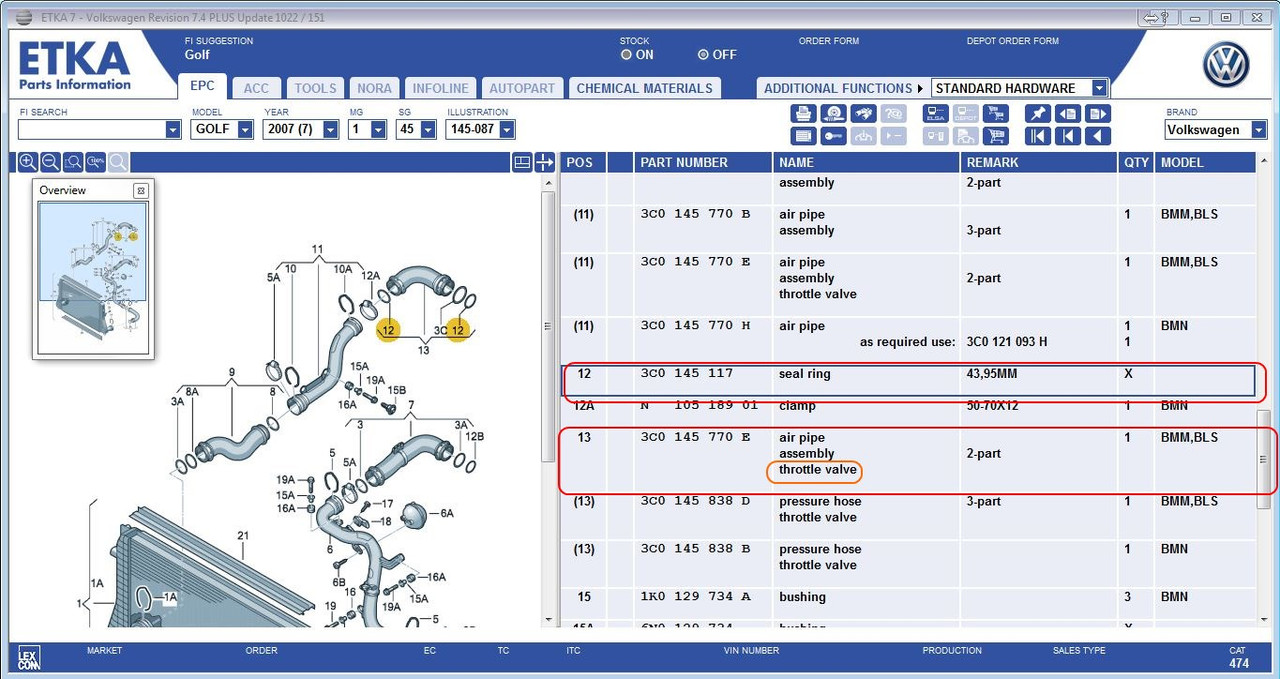Click the LexCom logo in the status bar
This screenshot has width=1280, height=679.
pos(29,657)
